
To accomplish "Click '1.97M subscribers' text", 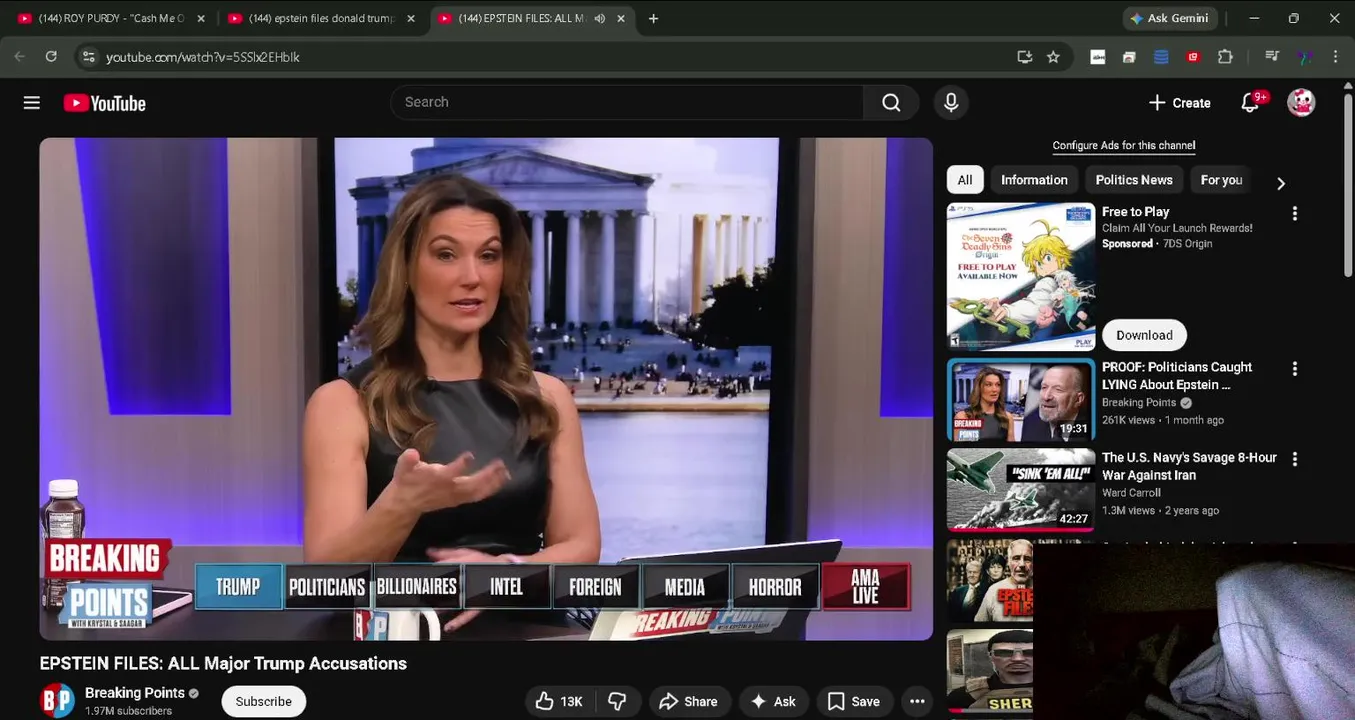I will click(x=128, y=711).
